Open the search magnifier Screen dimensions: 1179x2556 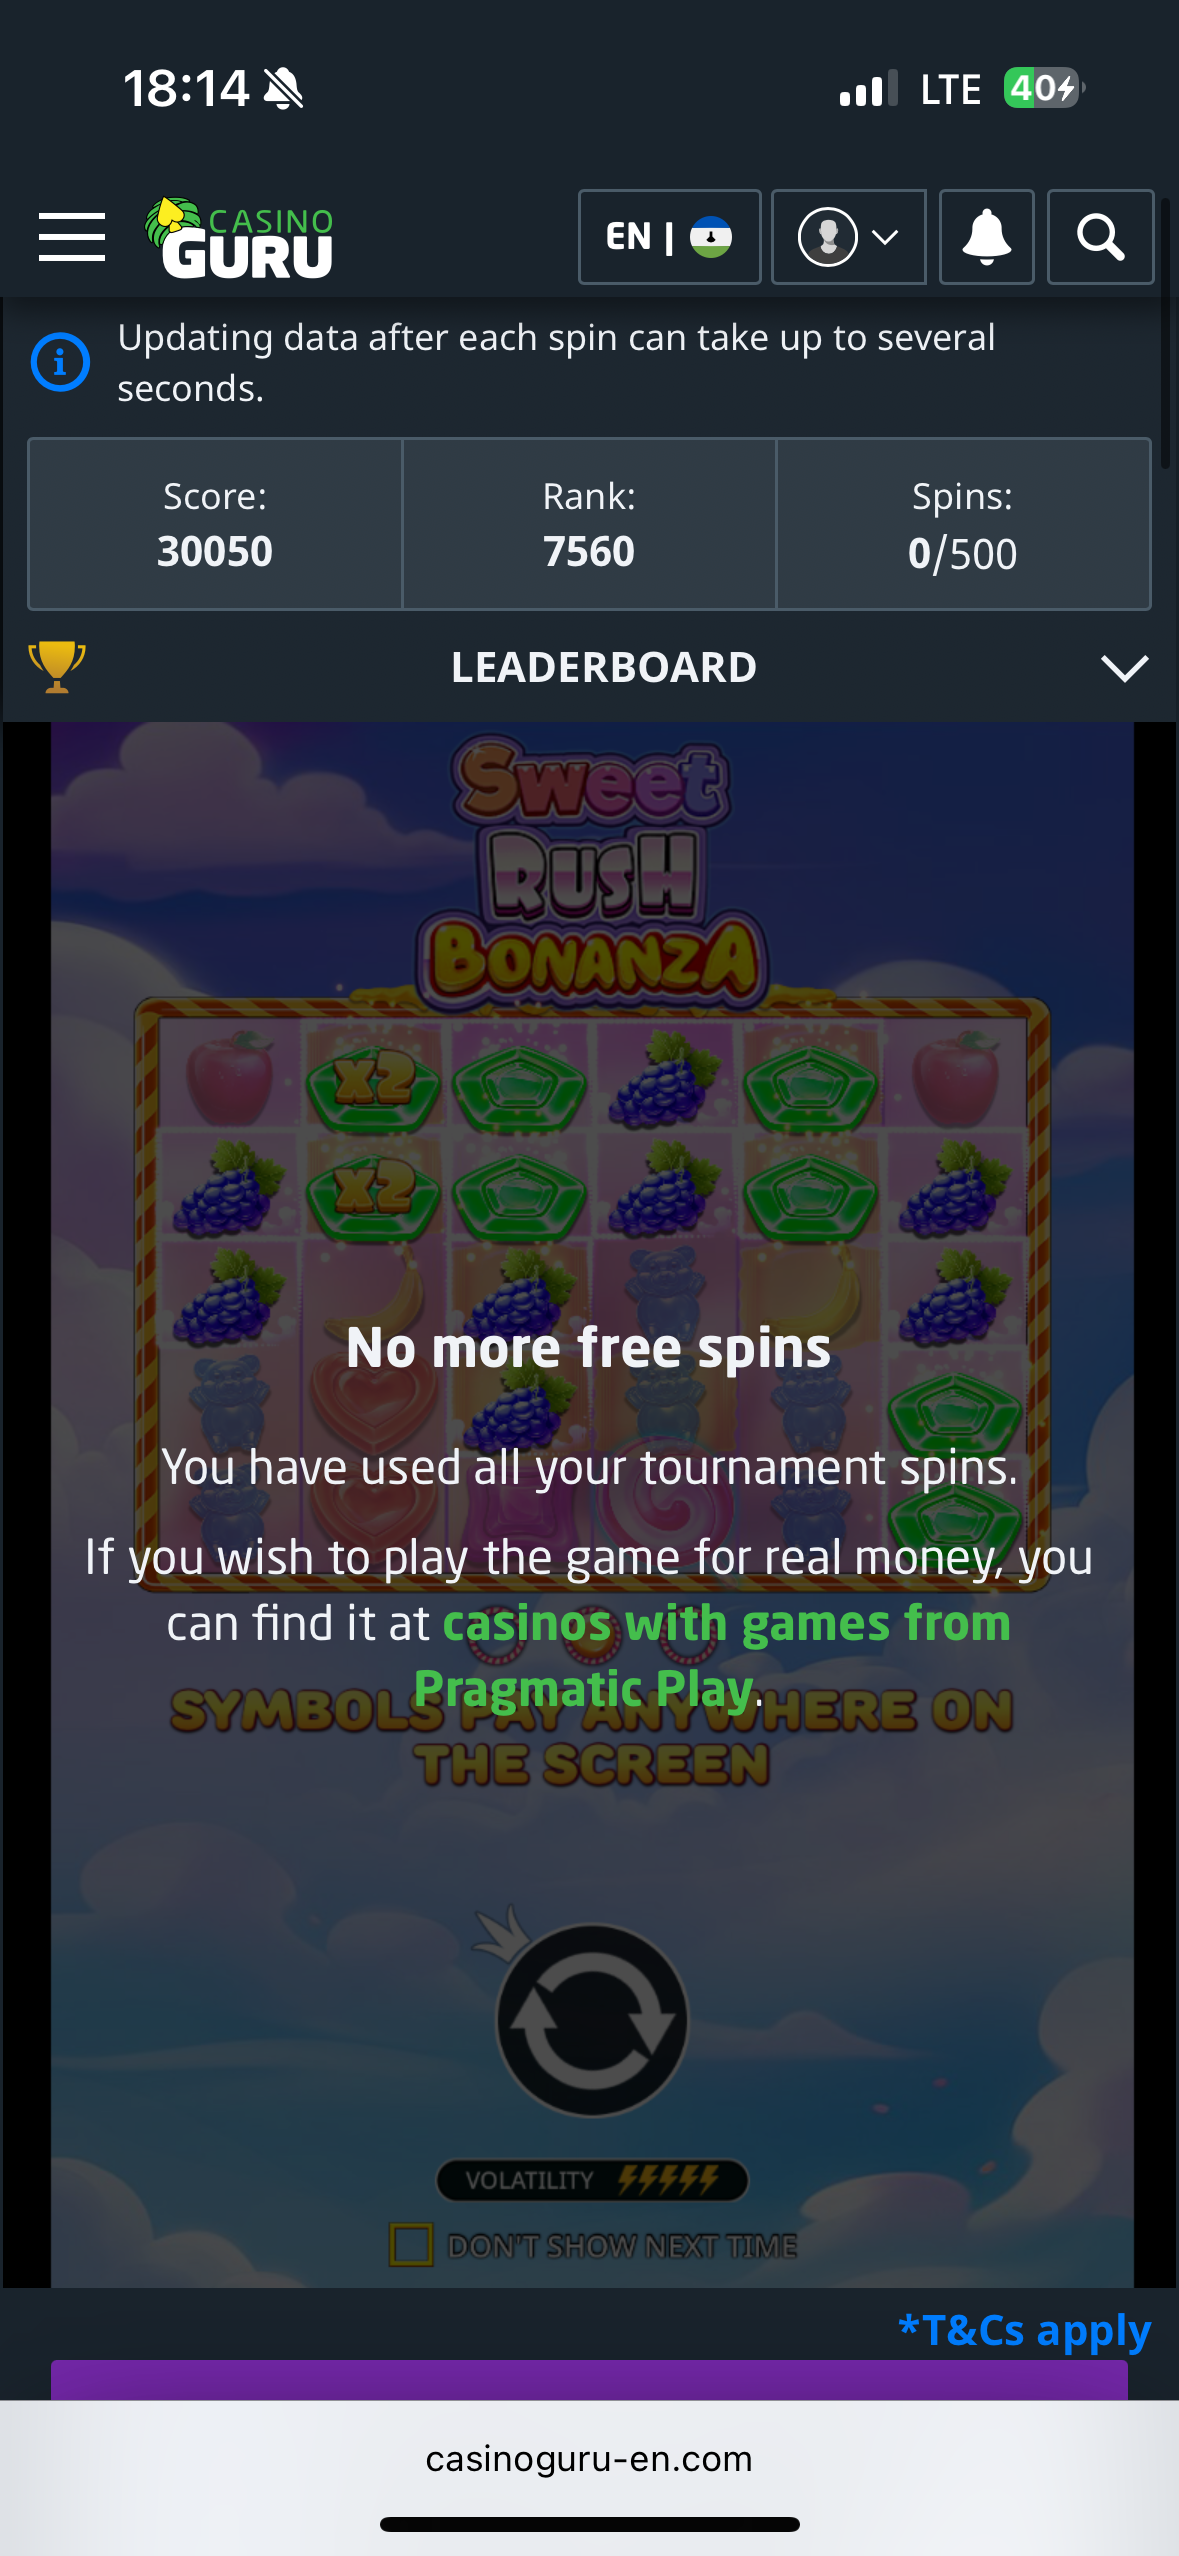pyautogui.click(x=1100, y=237)
